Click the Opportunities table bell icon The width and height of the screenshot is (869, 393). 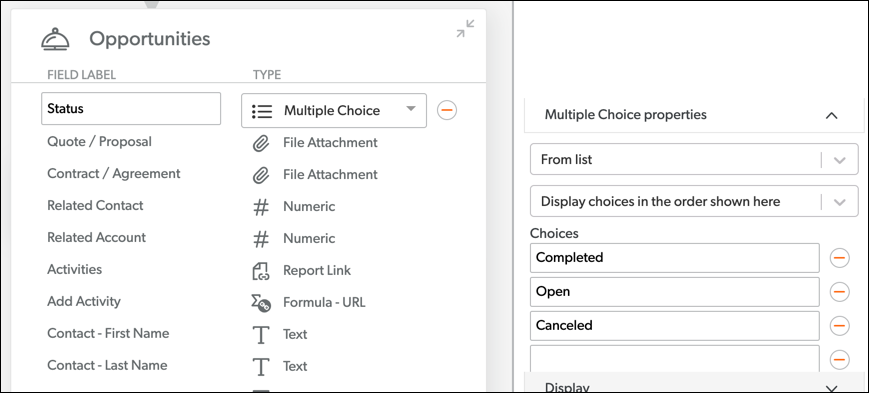click(55, 39)
